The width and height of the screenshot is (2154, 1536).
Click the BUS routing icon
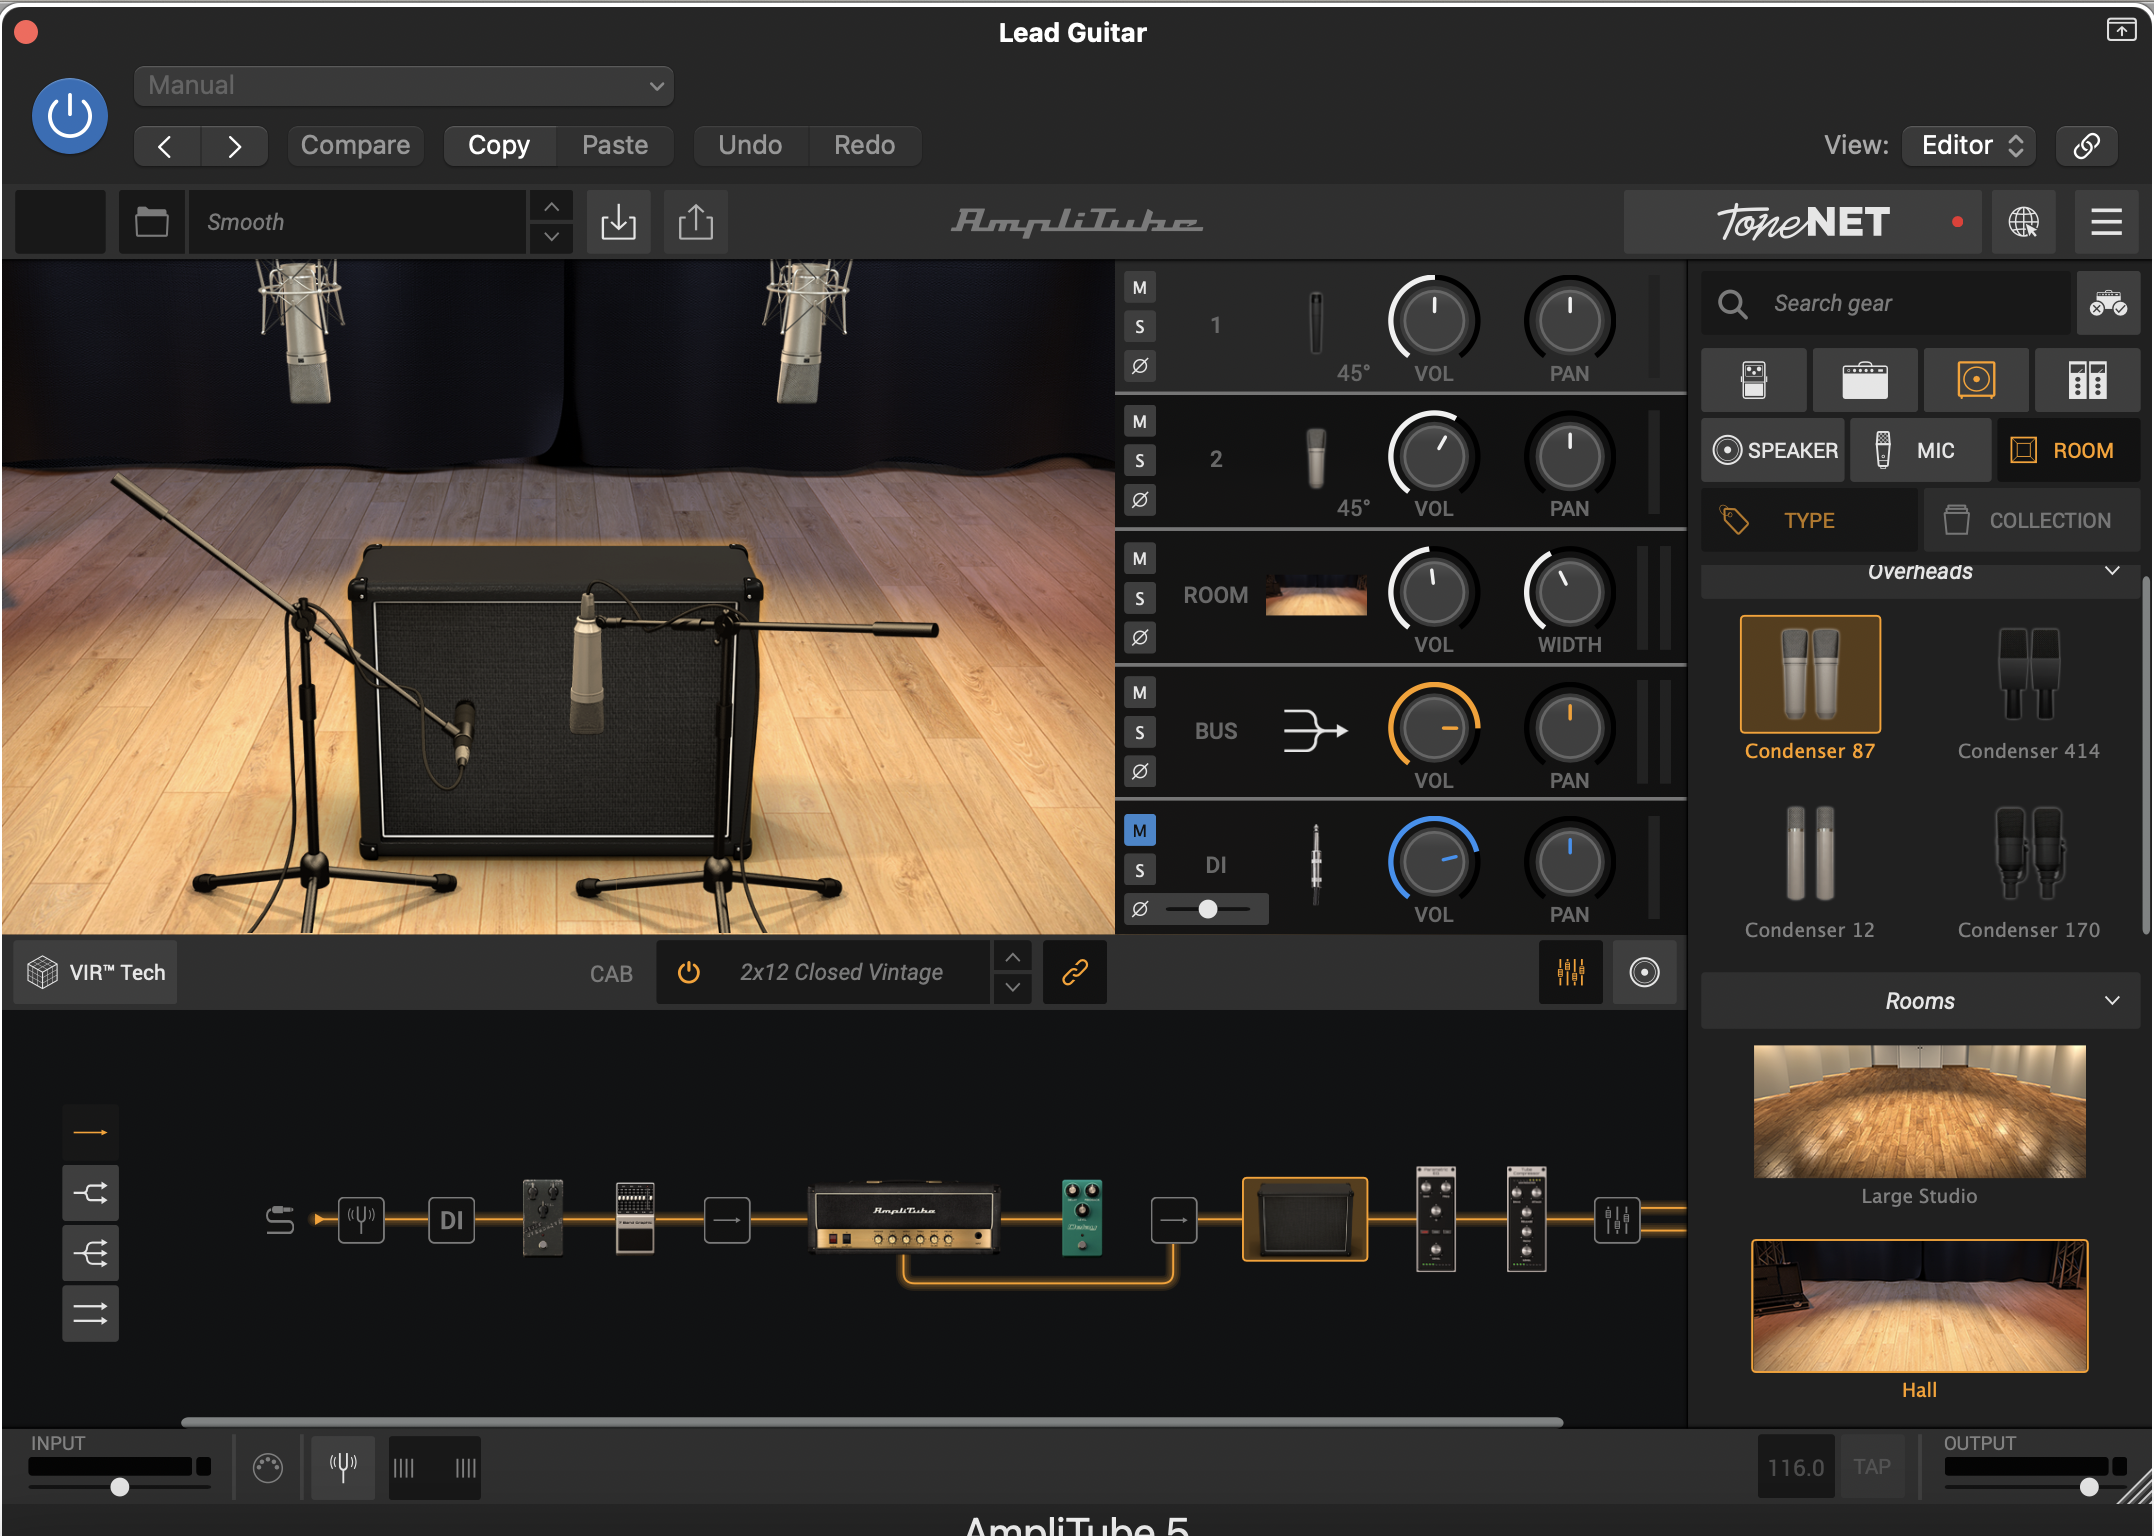pos(1315,731)
